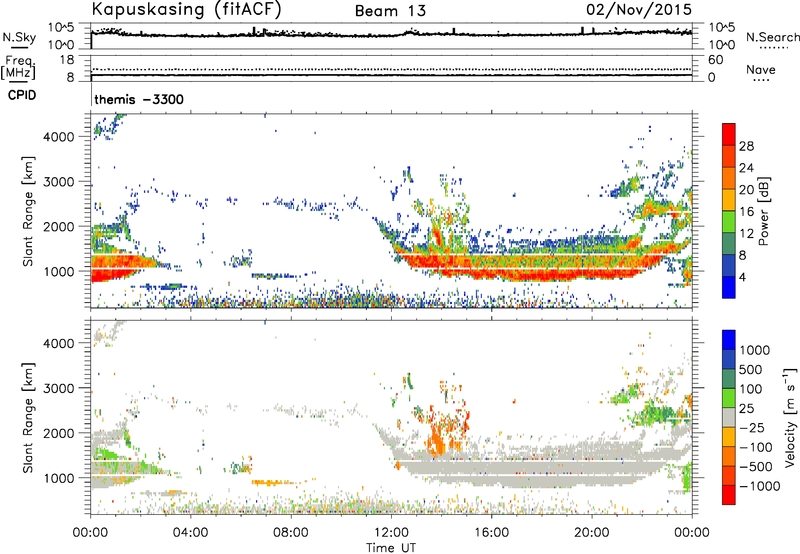Viewport: 800px width, 554px height.
Task: Click the red bottom swatch of velocity colorbar
Action: [x=729, y=495]
